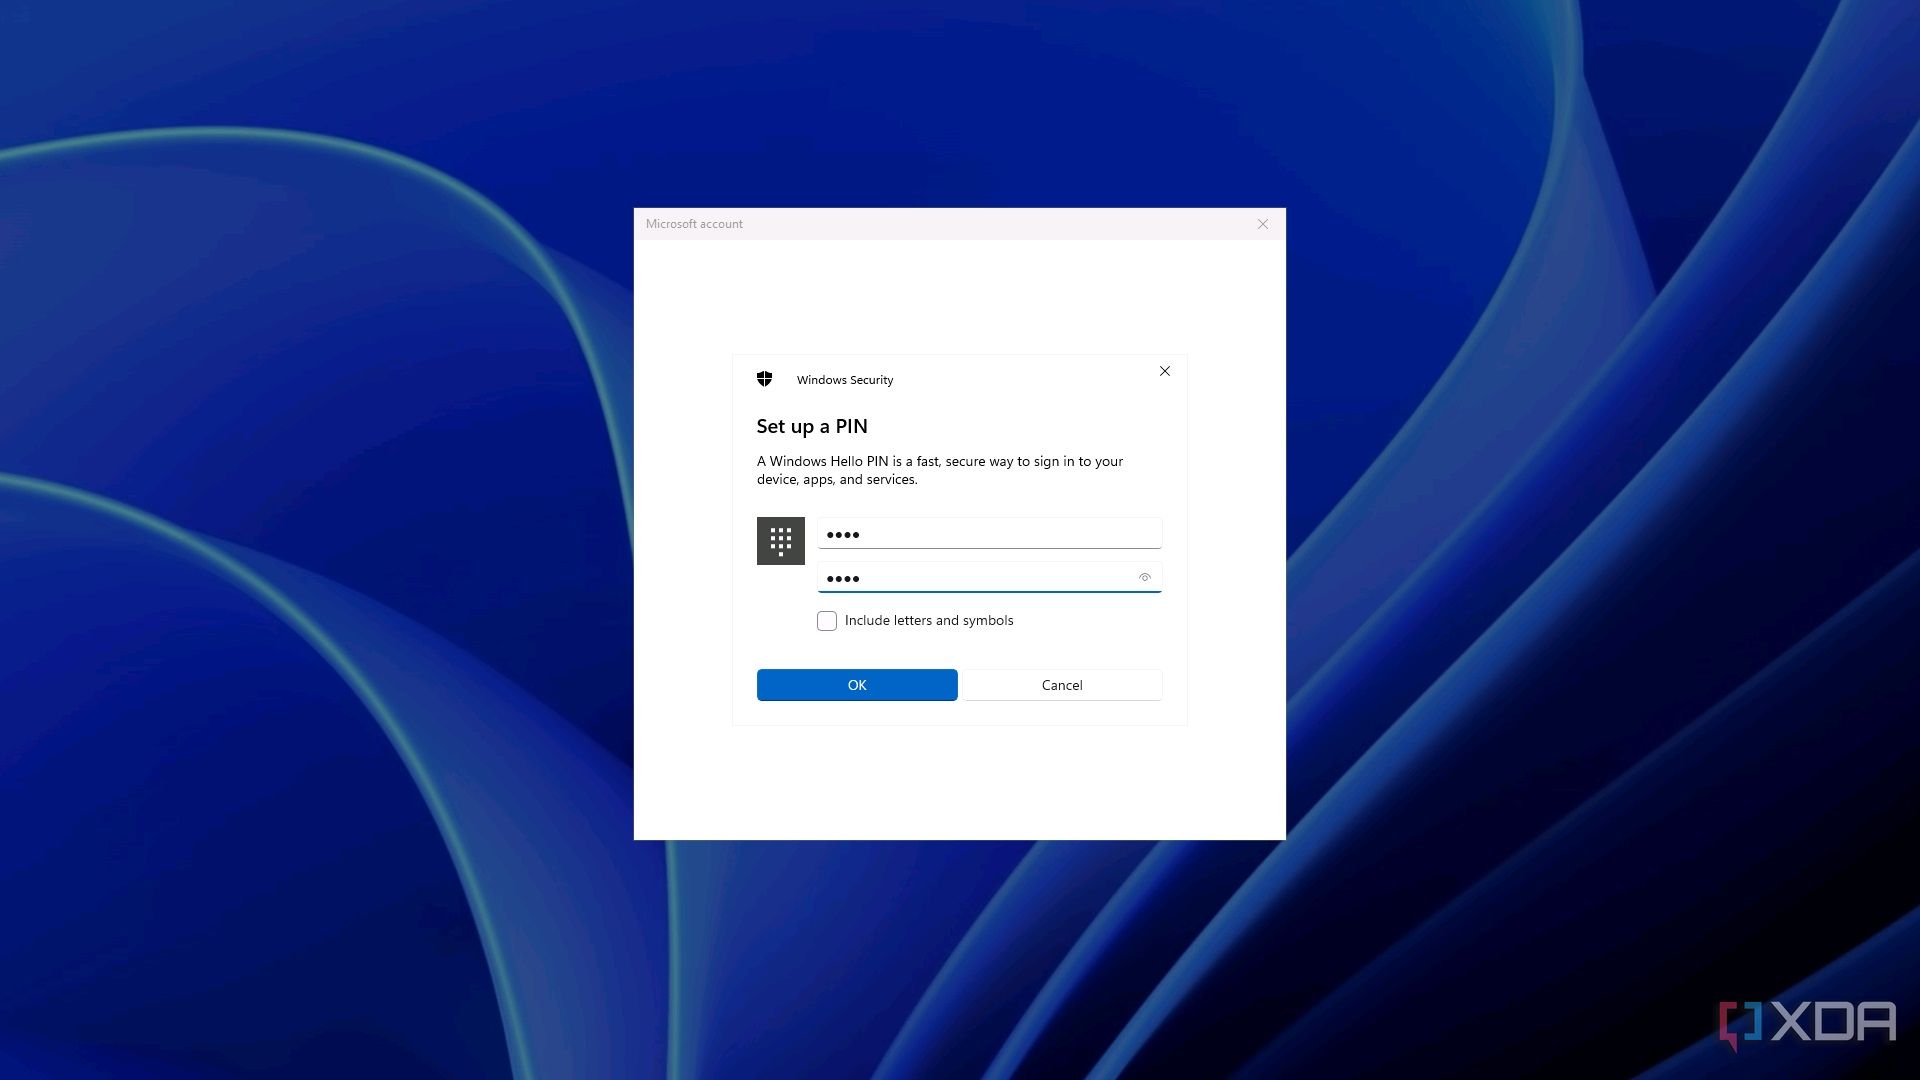Screen dimensions: 1920x1080
Task: Check the Include letters and symbols option
Action: [x=825, y=620]
